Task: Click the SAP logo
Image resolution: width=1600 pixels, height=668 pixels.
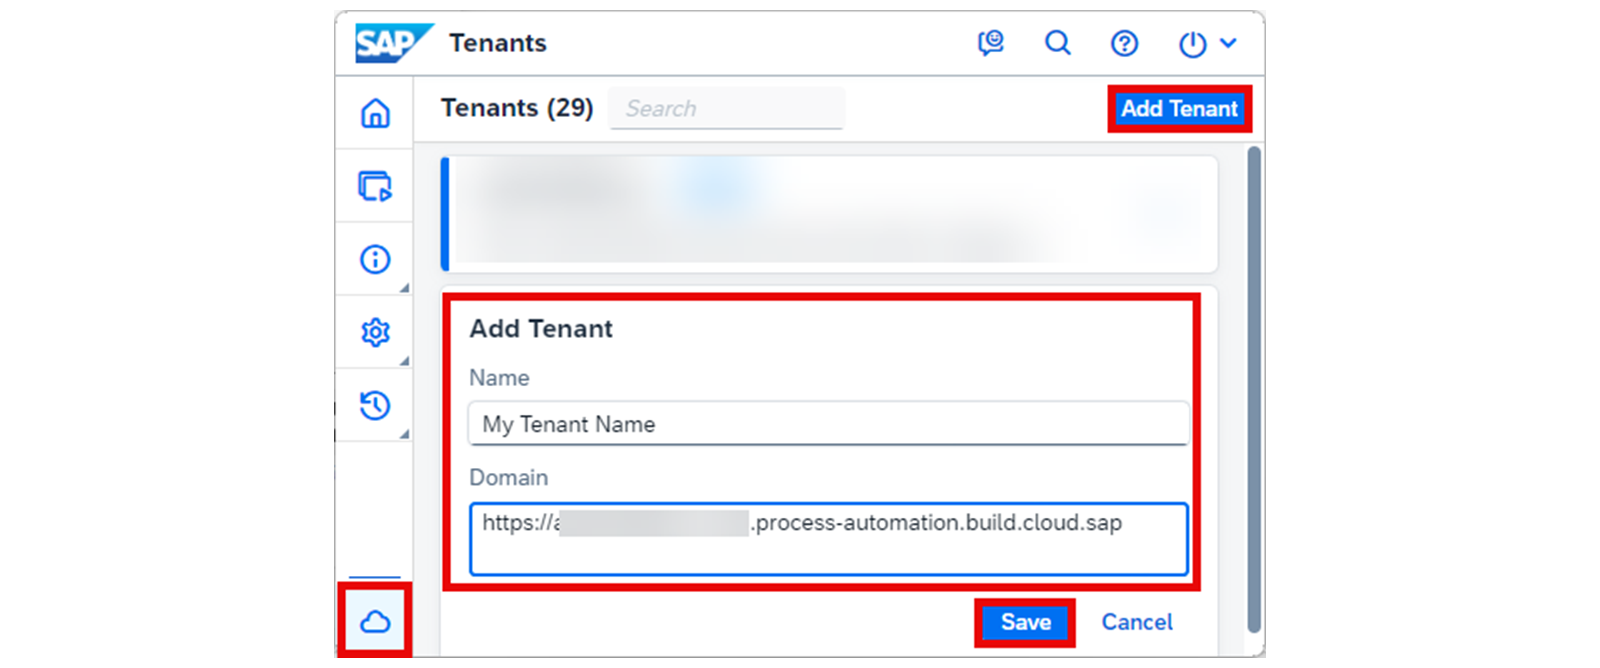Action: [x=394, y=43]
